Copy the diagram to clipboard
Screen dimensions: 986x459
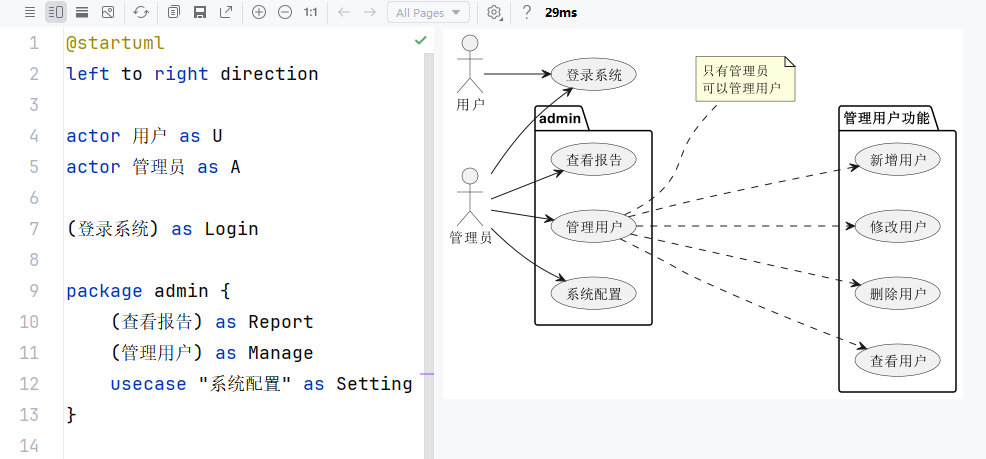[x=174, y=12]
